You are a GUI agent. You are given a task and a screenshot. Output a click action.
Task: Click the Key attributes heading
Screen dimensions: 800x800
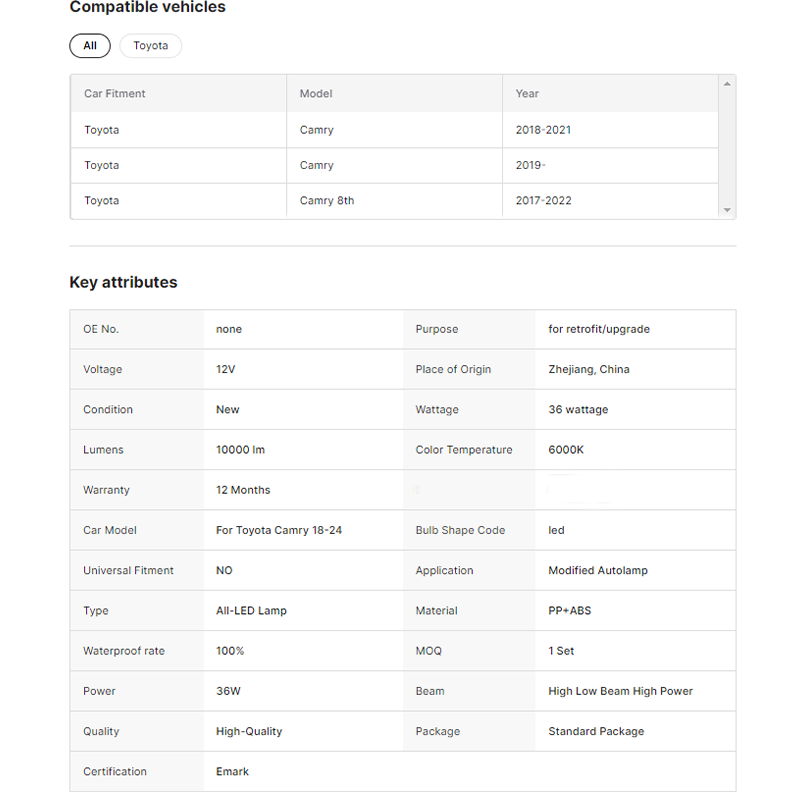tap(123, 283)
